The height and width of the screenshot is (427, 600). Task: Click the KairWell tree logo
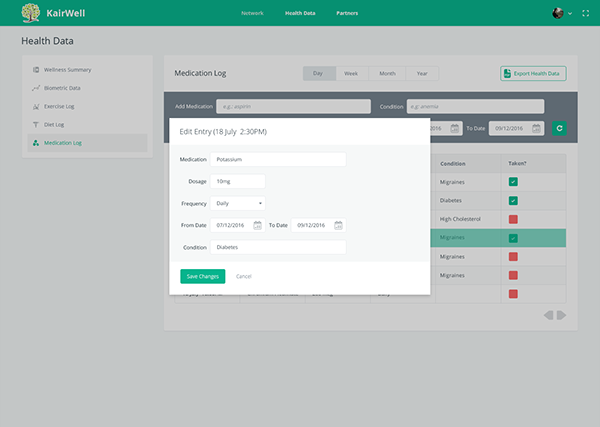coord(31,13)
